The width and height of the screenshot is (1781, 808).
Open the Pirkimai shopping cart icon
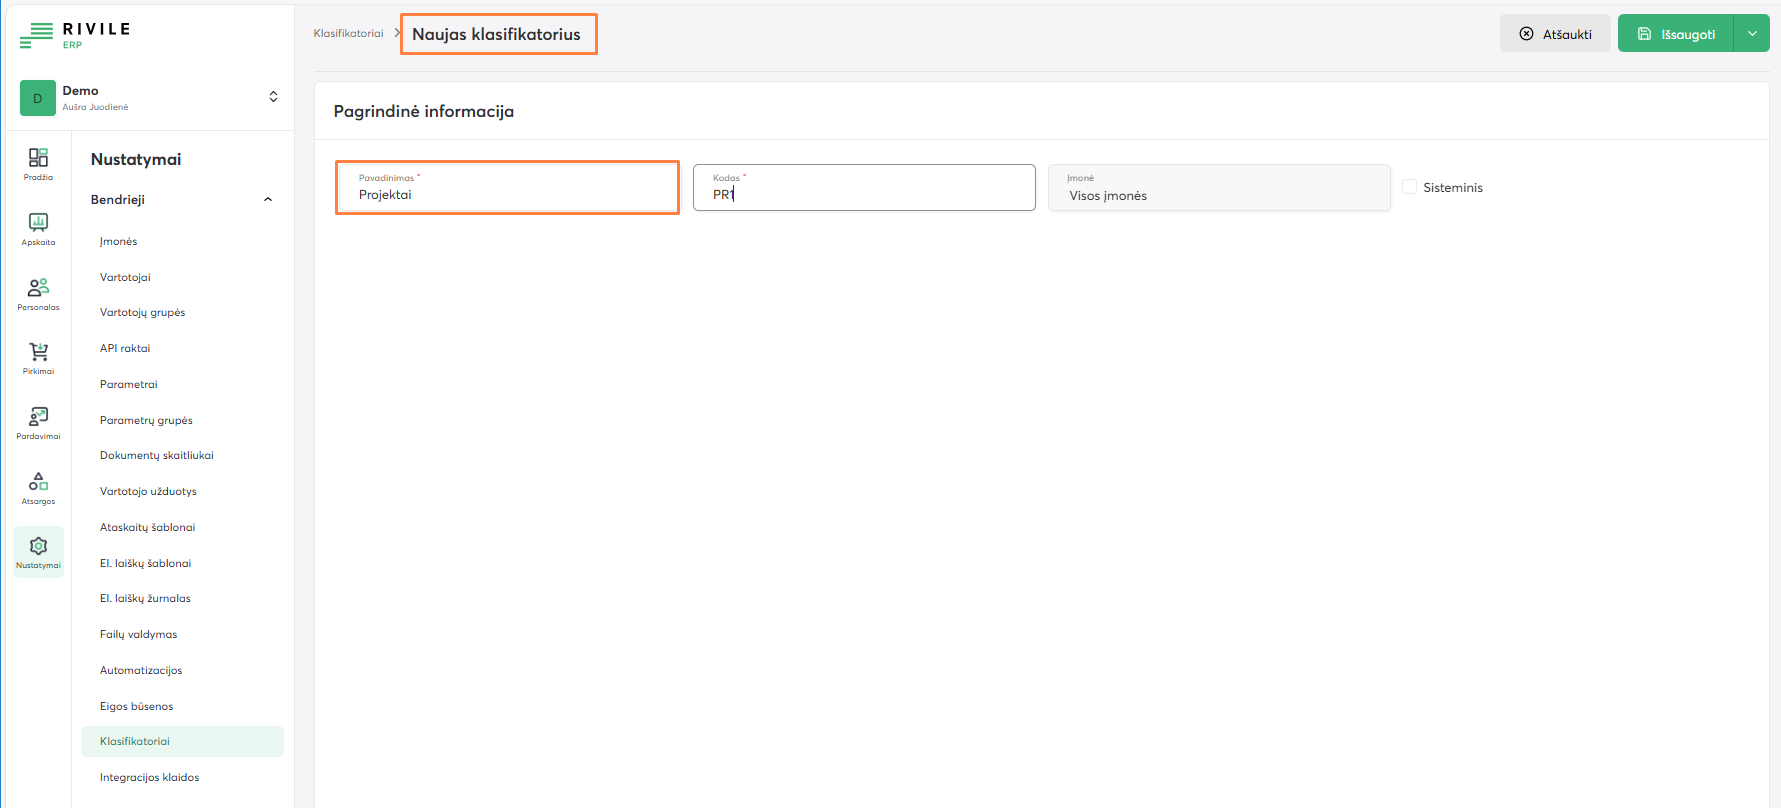[x=38, y=356]
